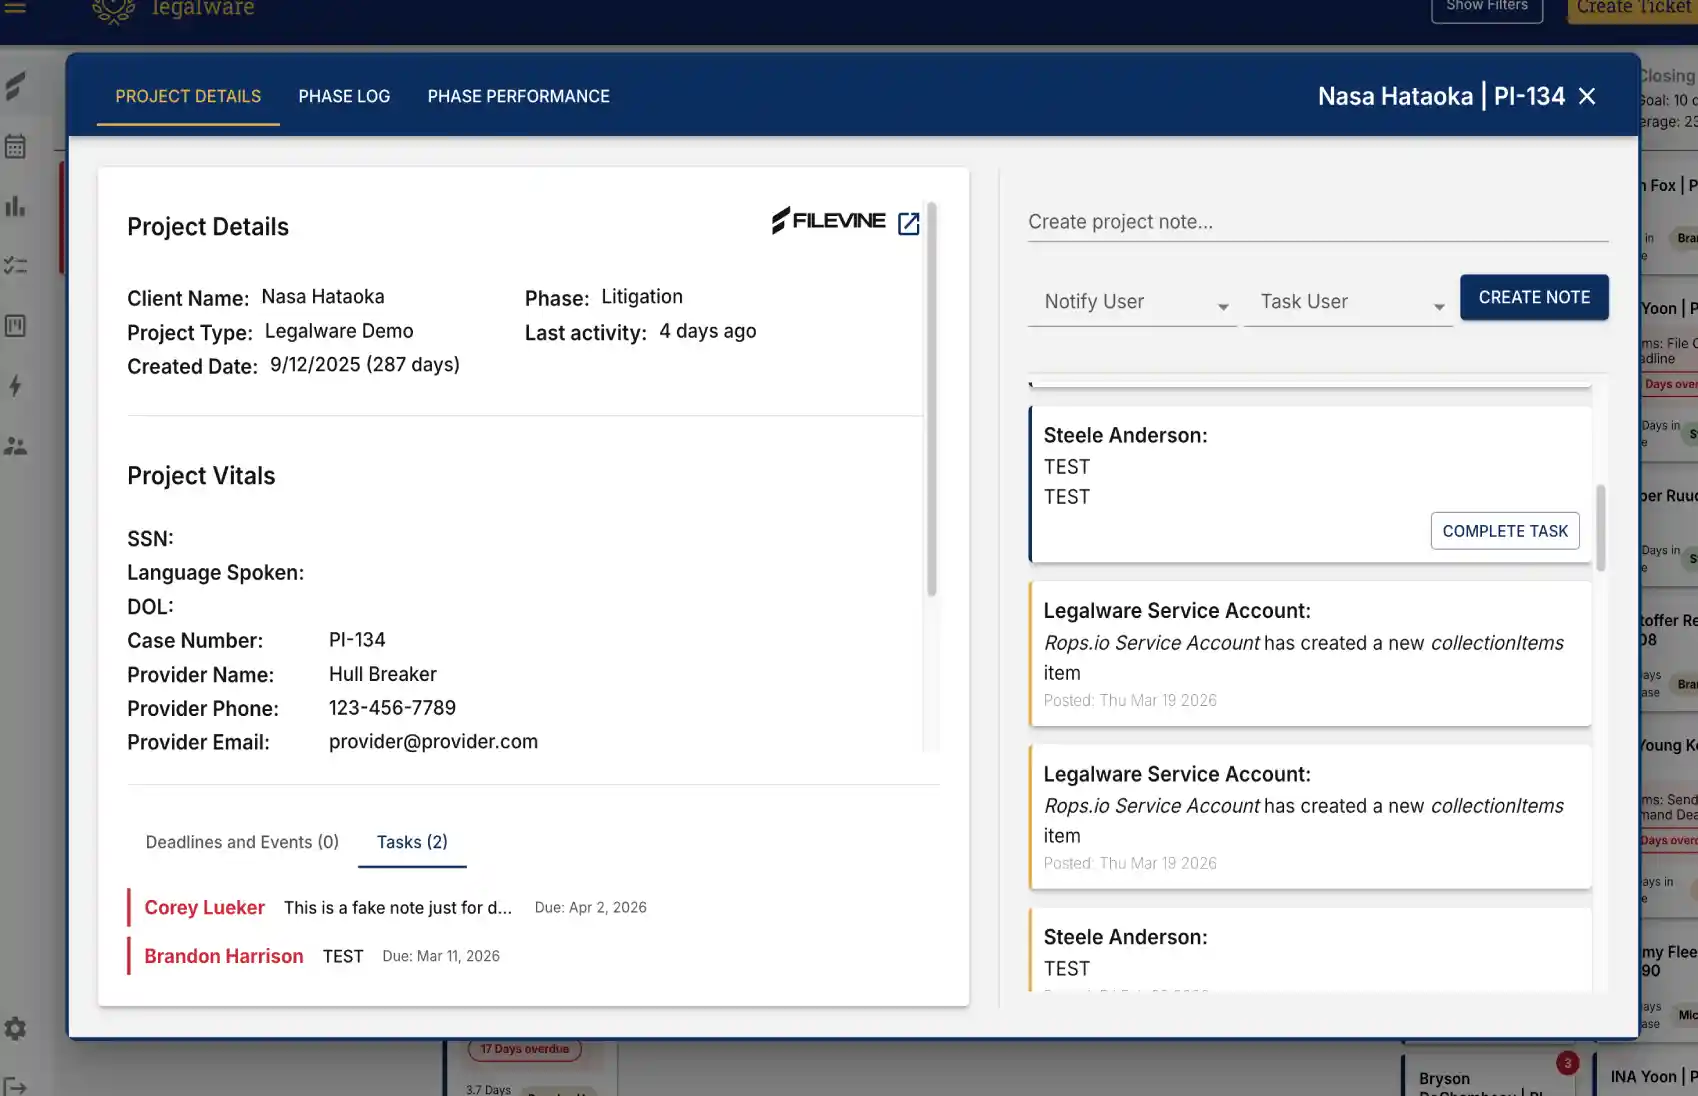1698x1096 pixels.
Task: Select the second Legalware Service Account note
Action: tap(1310, 817)
